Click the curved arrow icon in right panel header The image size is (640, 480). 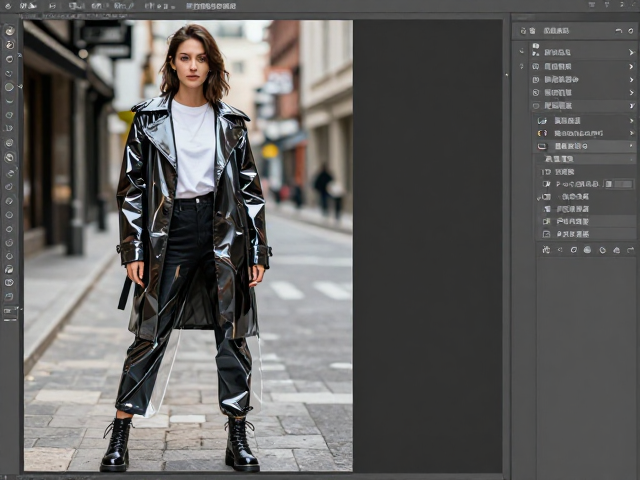pos(619,31)
